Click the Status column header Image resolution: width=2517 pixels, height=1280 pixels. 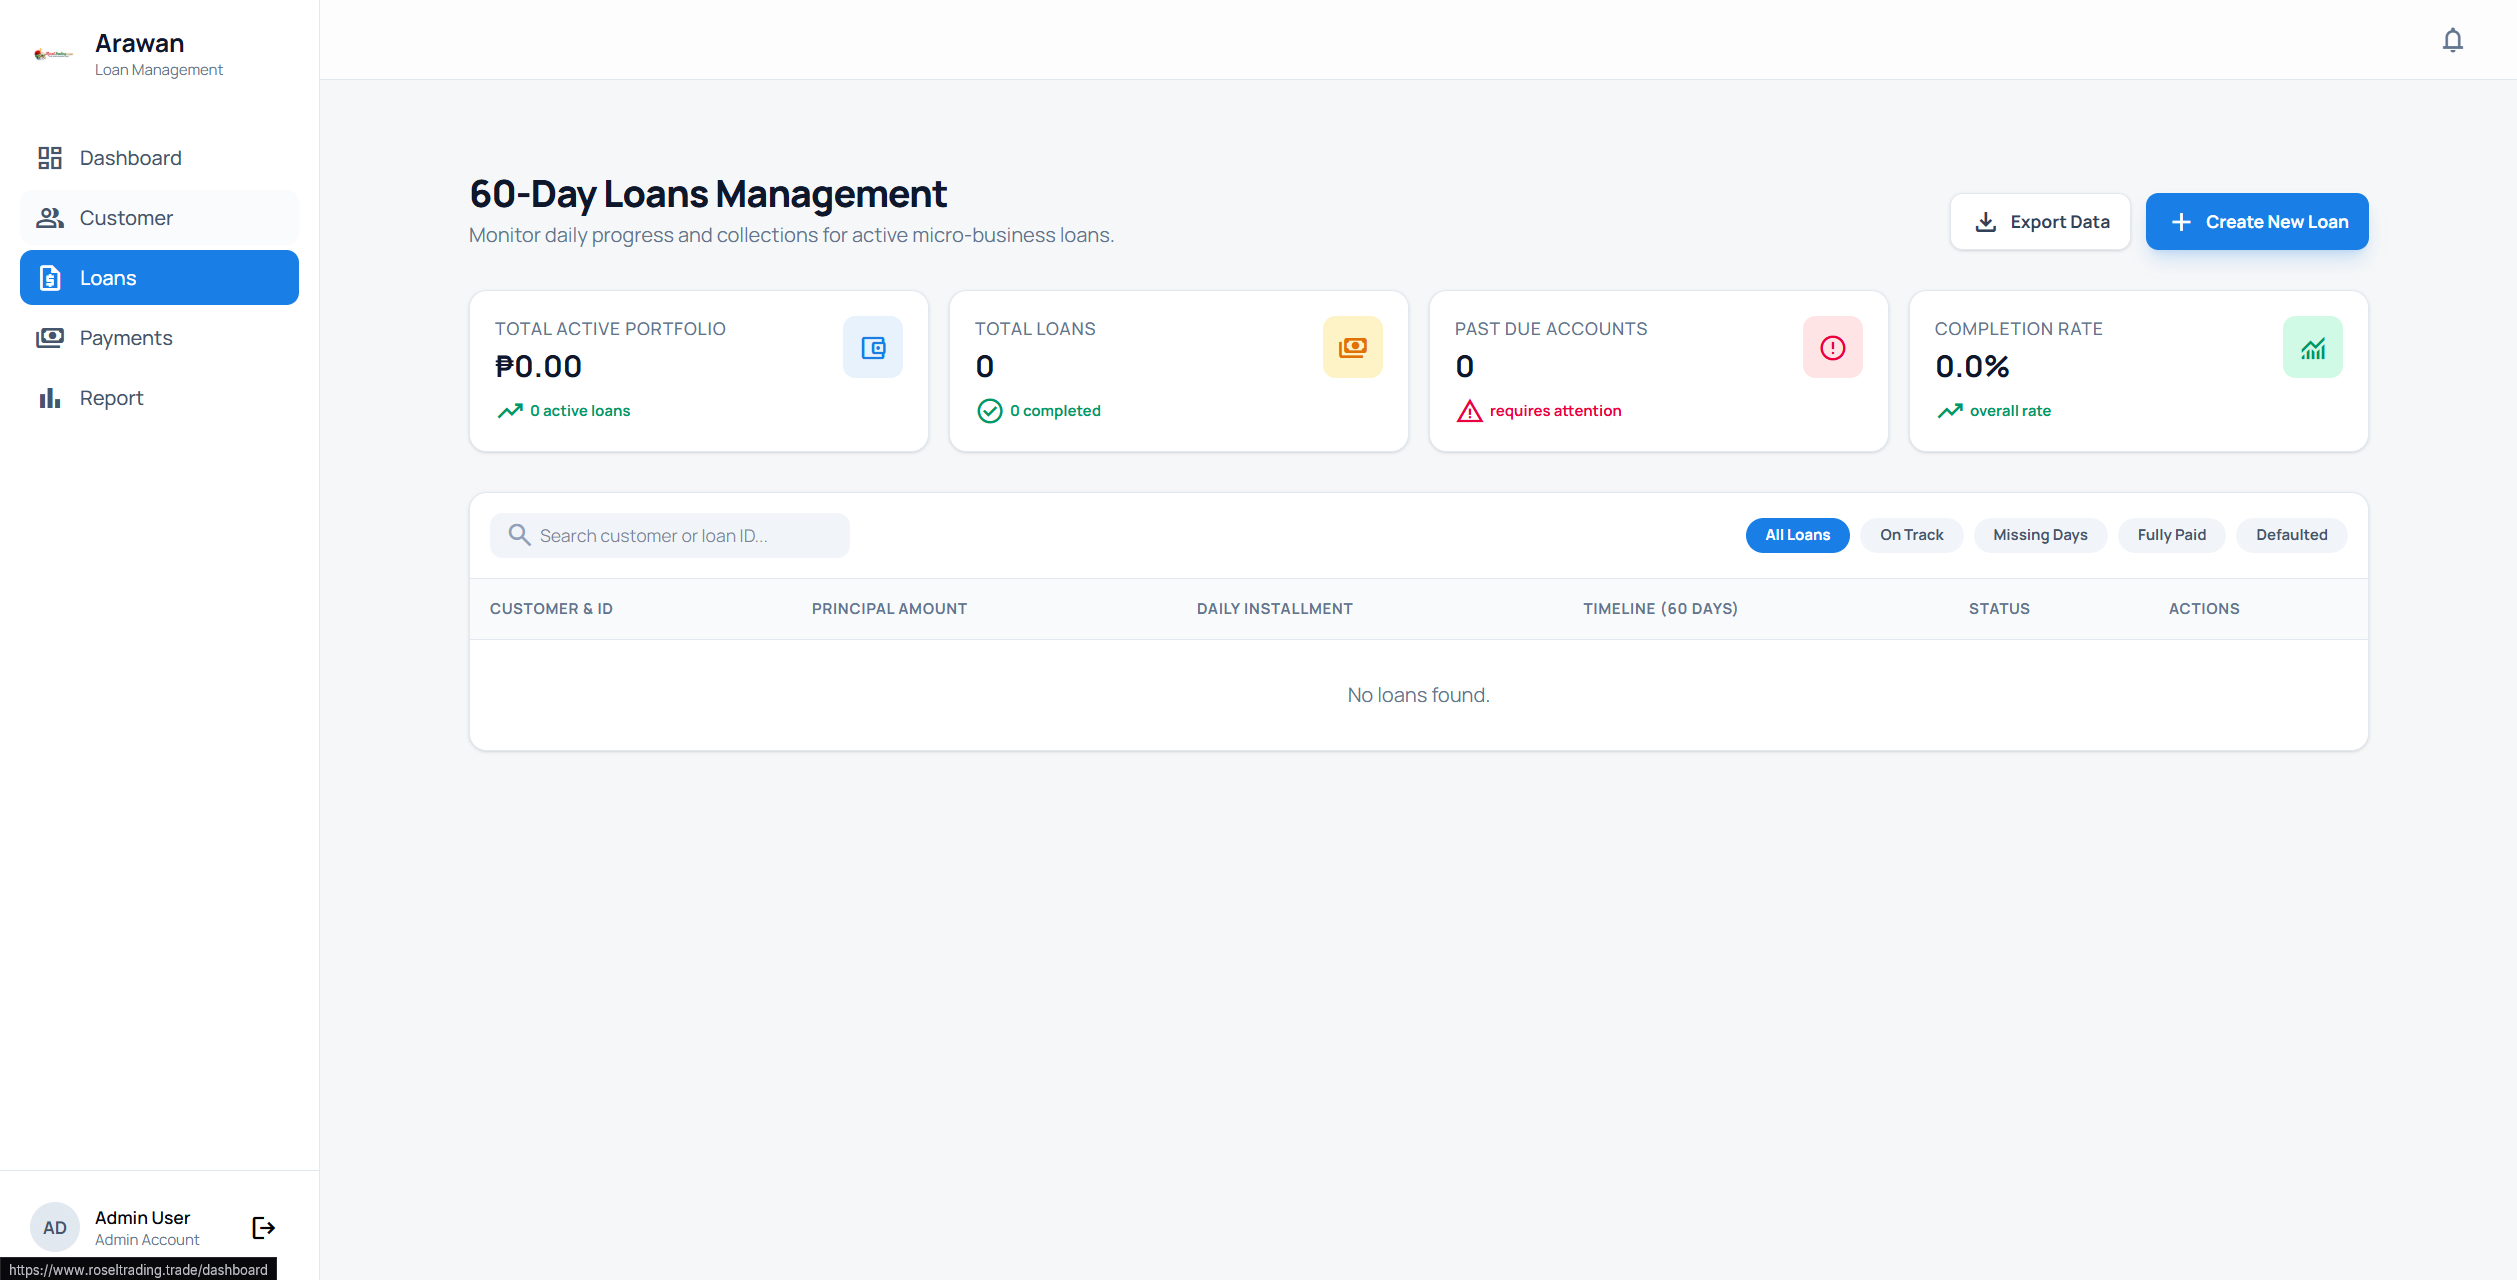(x=1999, y=609)
